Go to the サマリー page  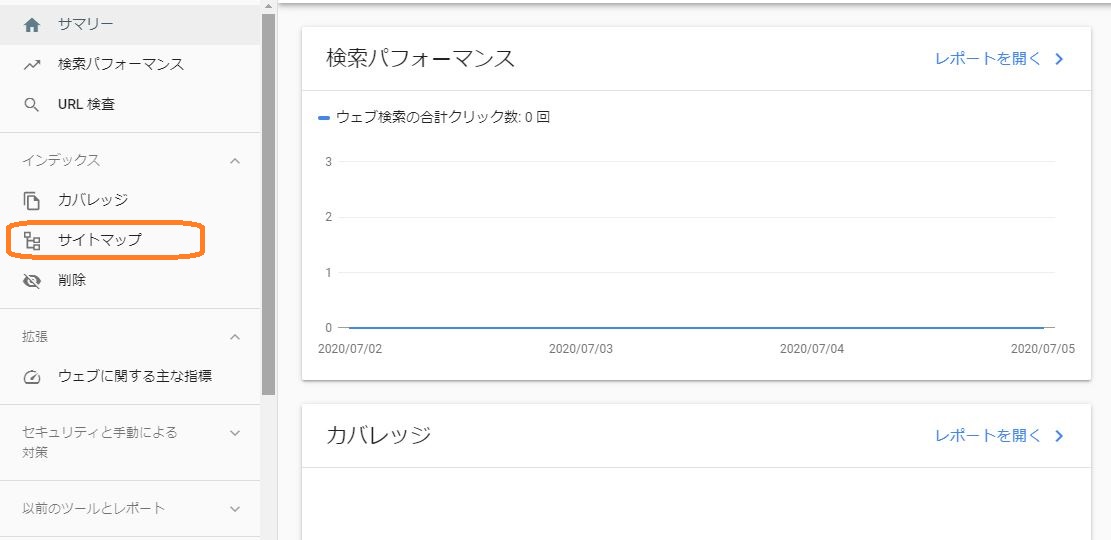click(130, 25)
